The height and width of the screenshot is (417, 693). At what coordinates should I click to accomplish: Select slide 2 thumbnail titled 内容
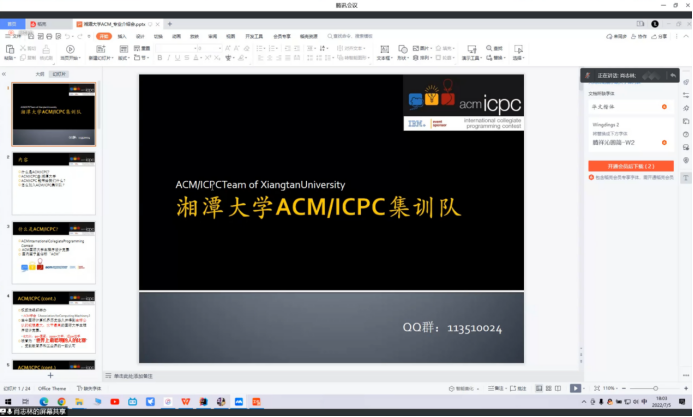(x=53, y=184)
